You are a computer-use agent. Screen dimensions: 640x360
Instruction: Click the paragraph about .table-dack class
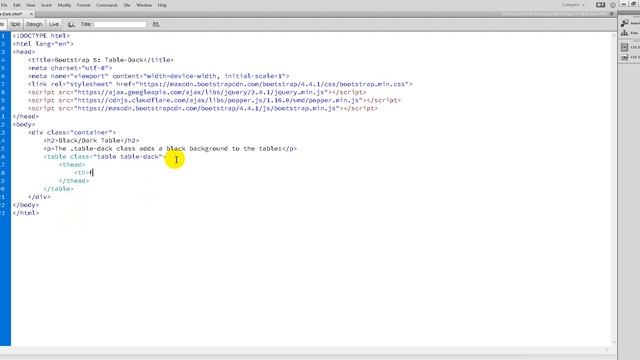(x=170, y=149)
